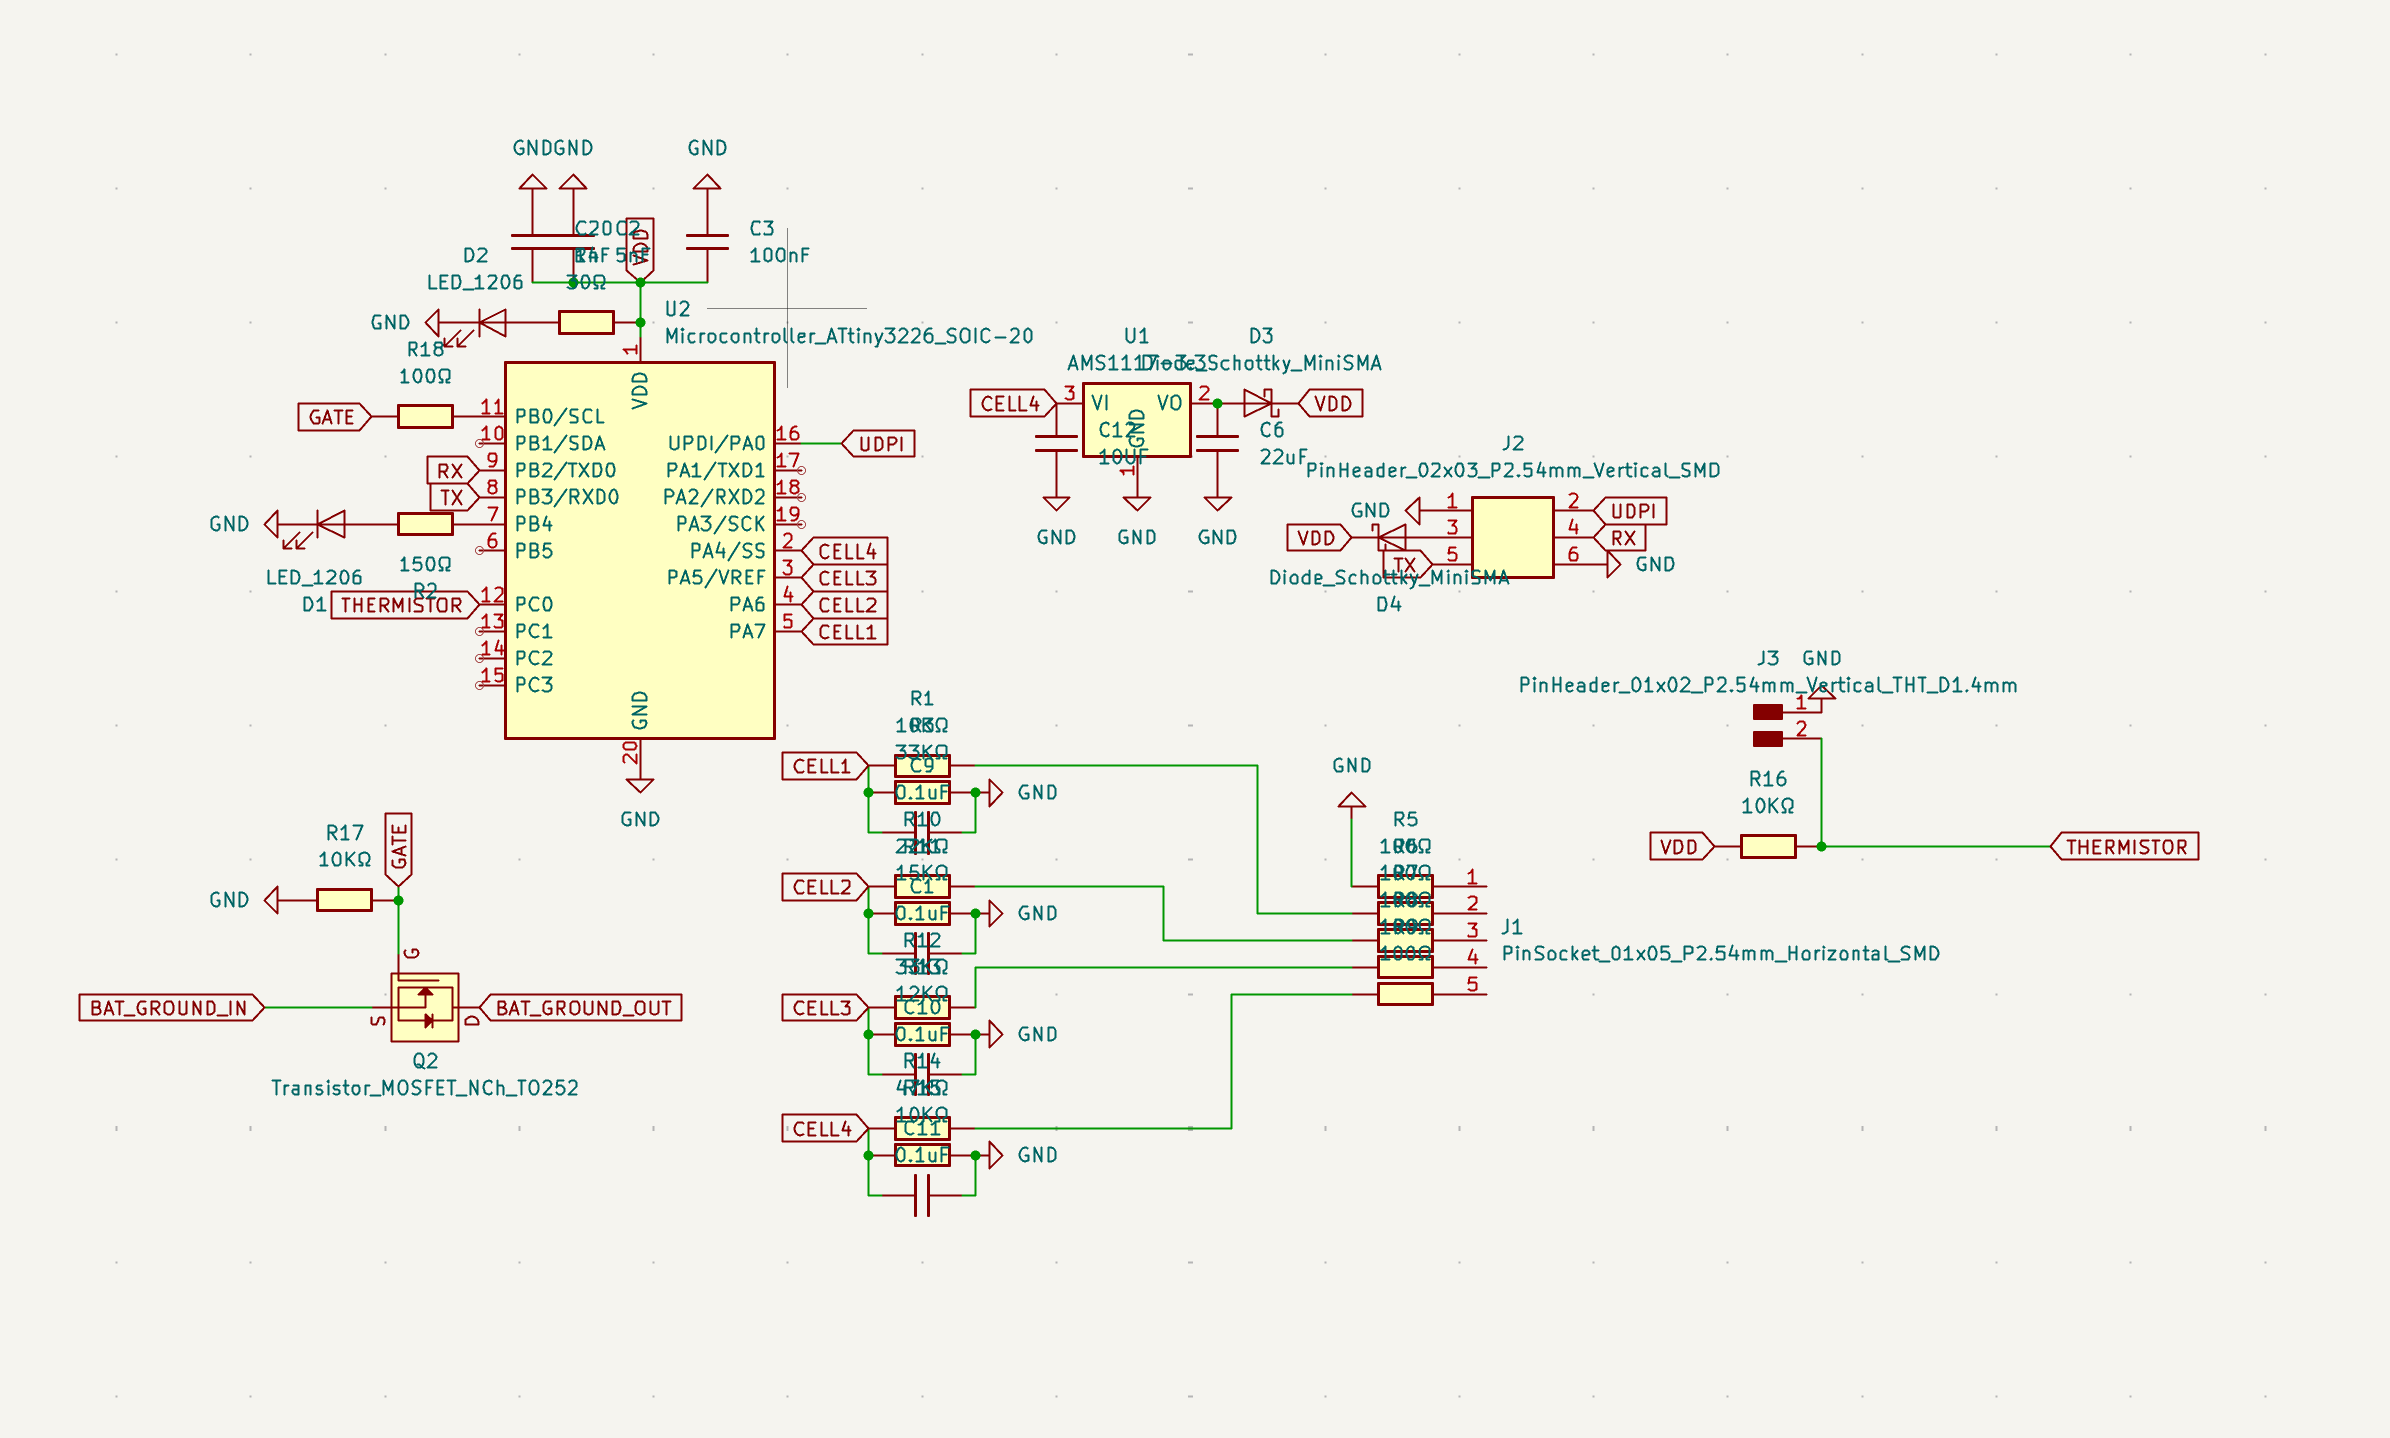Image resolution: width=2390 pixels, height=1438 pixels.
Task: Click pin header J3 pad 1
Action: pos(1767,712)
